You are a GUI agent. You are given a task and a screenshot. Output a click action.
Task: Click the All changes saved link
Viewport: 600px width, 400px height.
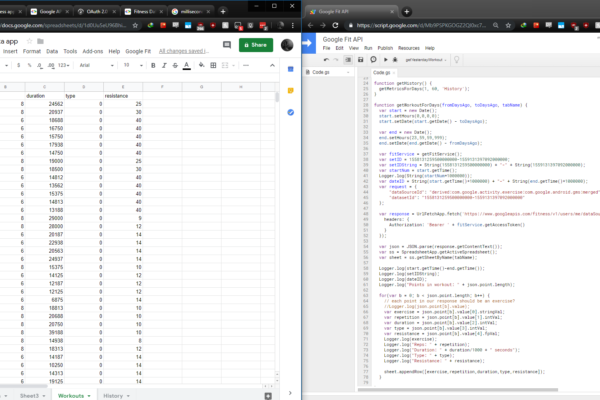click(x=184, y=51)
